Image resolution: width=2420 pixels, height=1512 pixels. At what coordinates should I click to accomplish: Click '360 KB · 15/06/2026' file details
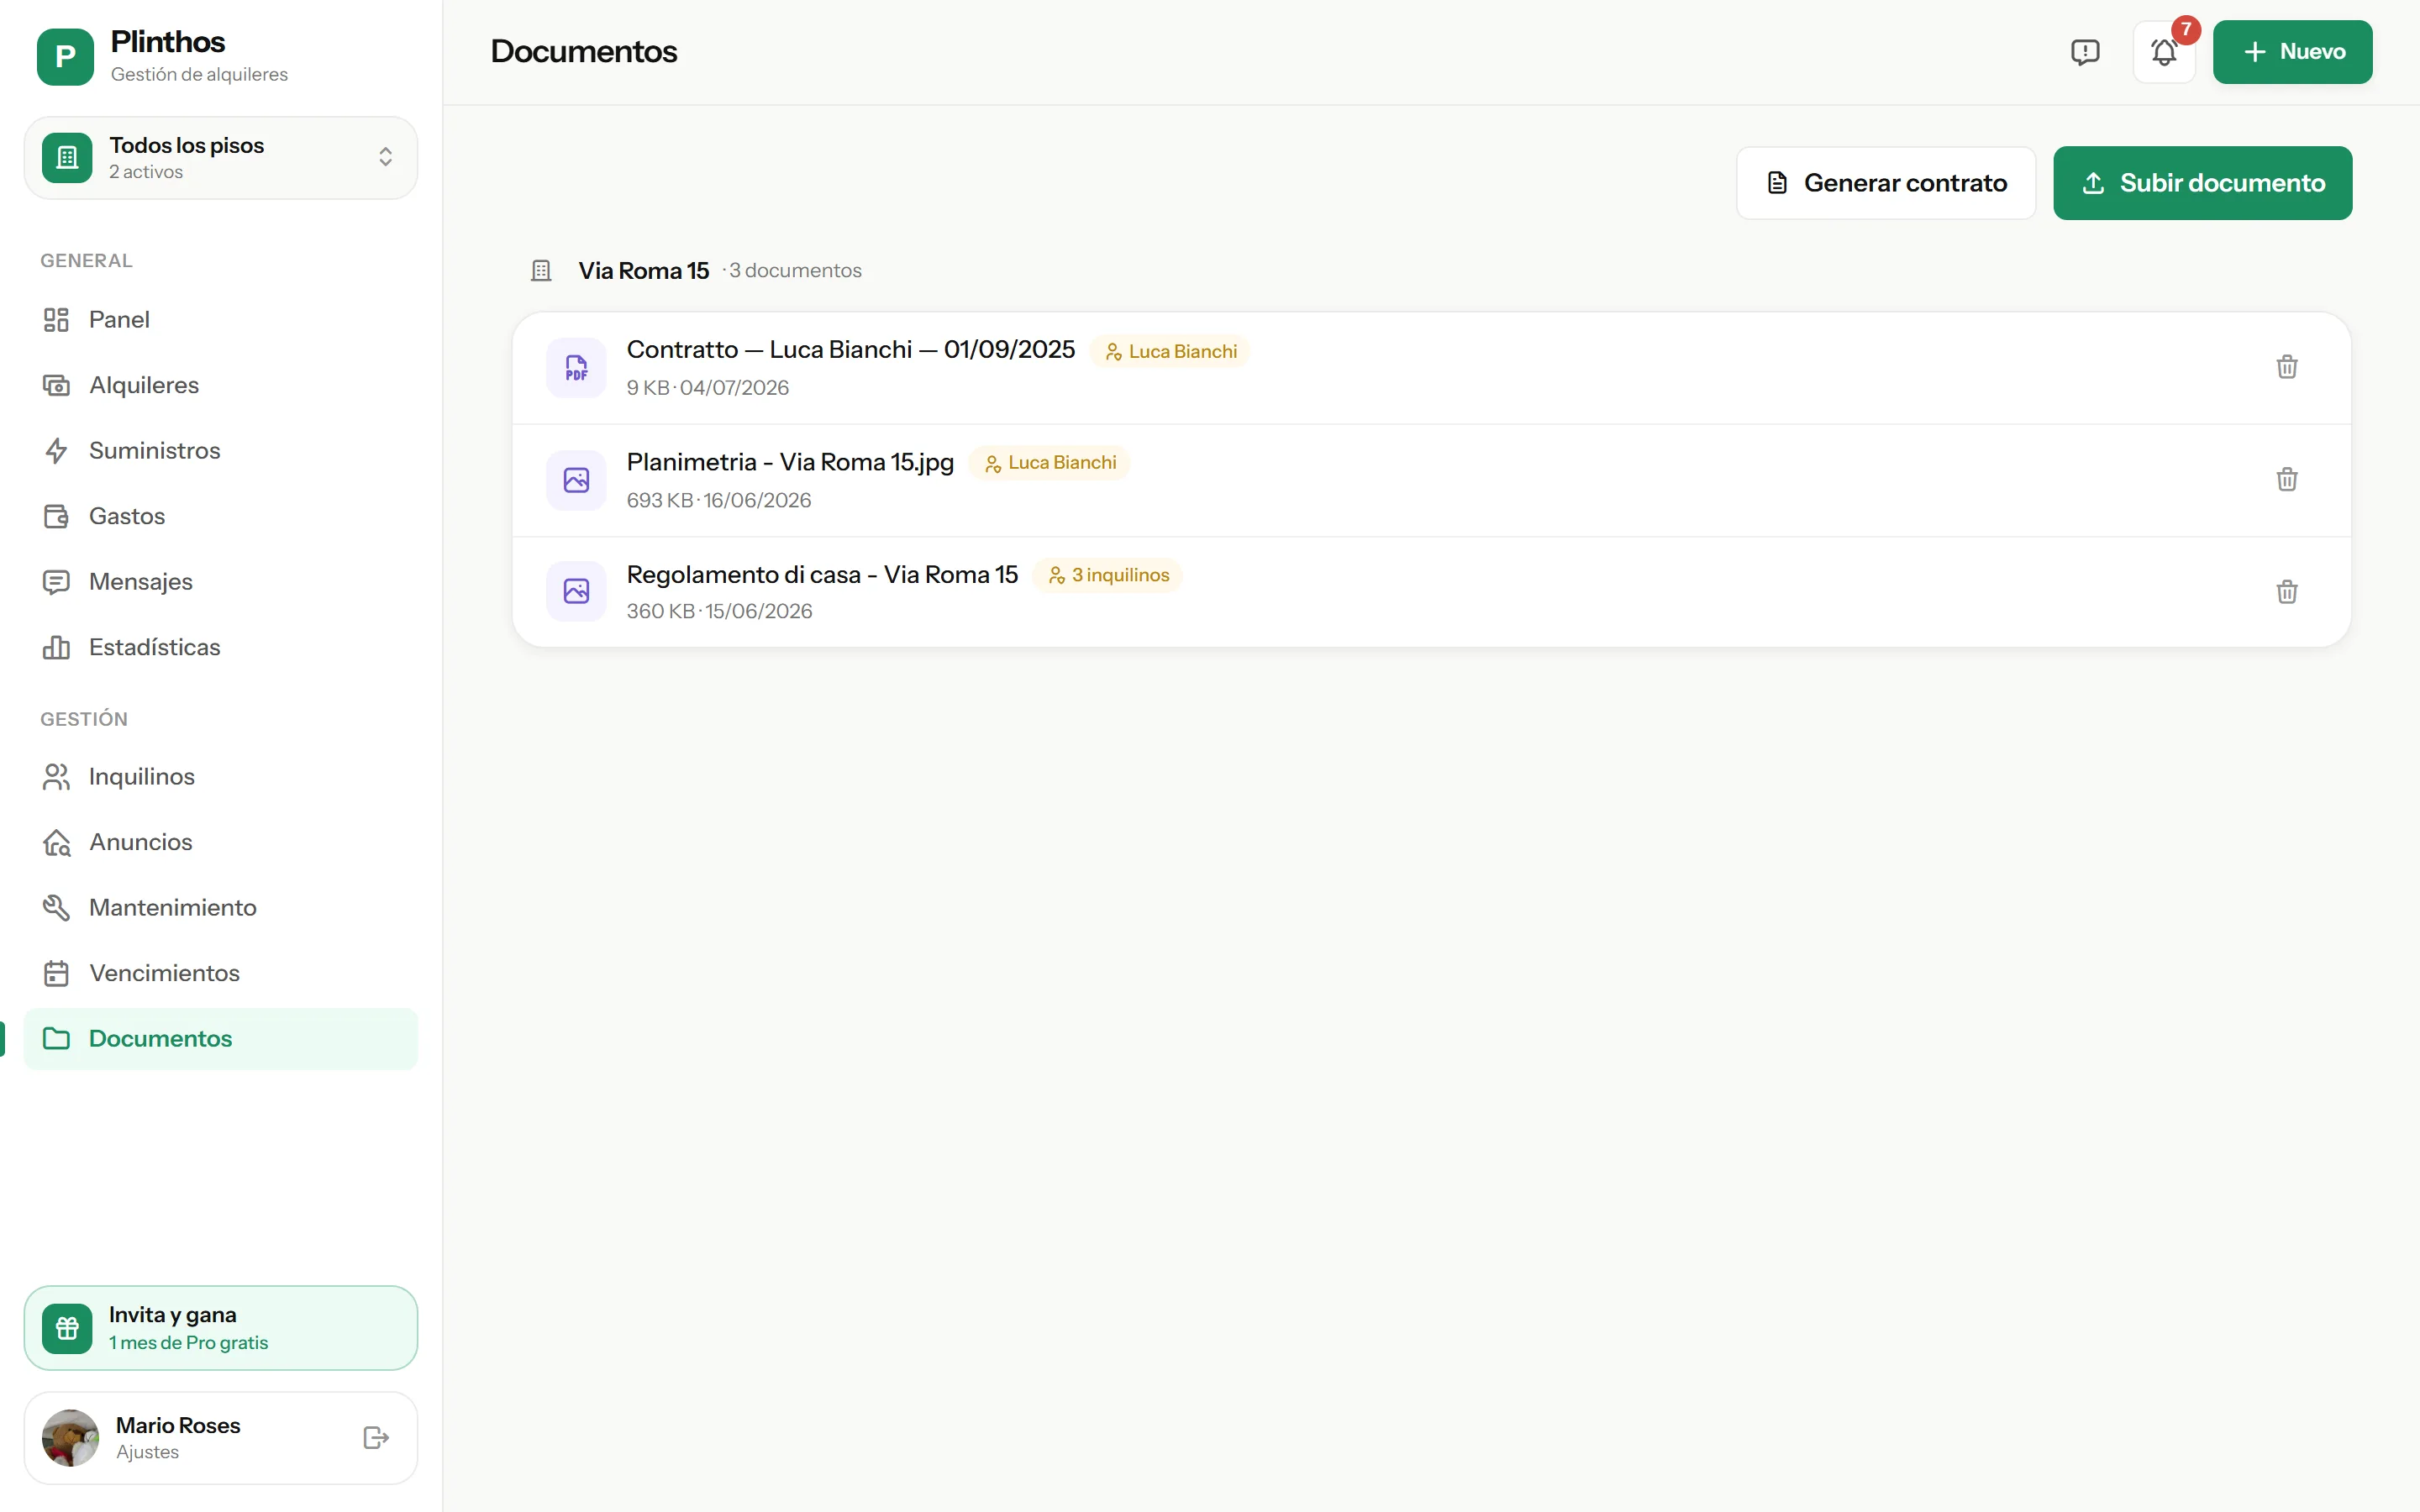pyautogui.click(x=719, y=611)
